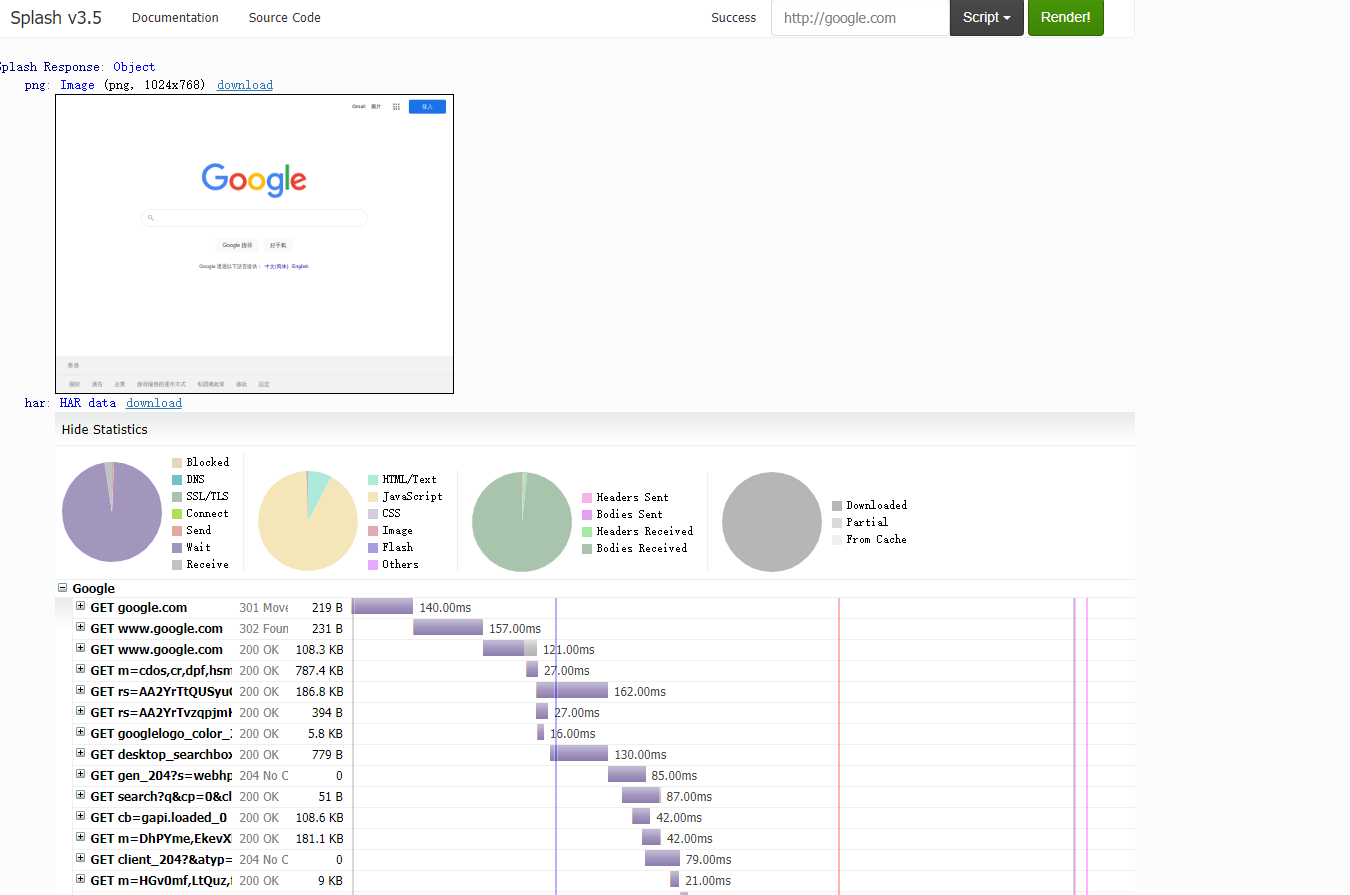Expand GET google.com 301 row
Image resolution: width=1350 pixels, height=895 pixels.
[x=81, y=607]
